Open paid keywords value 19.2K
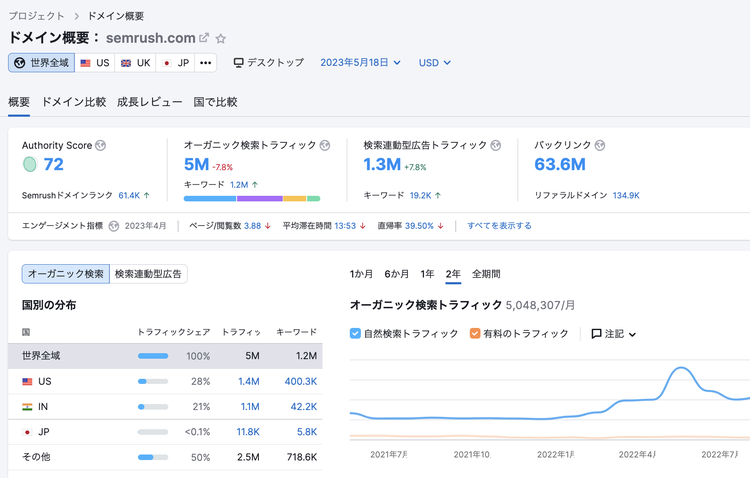Image resolution: width=750 pixels, height=478 pixels. 420,195
